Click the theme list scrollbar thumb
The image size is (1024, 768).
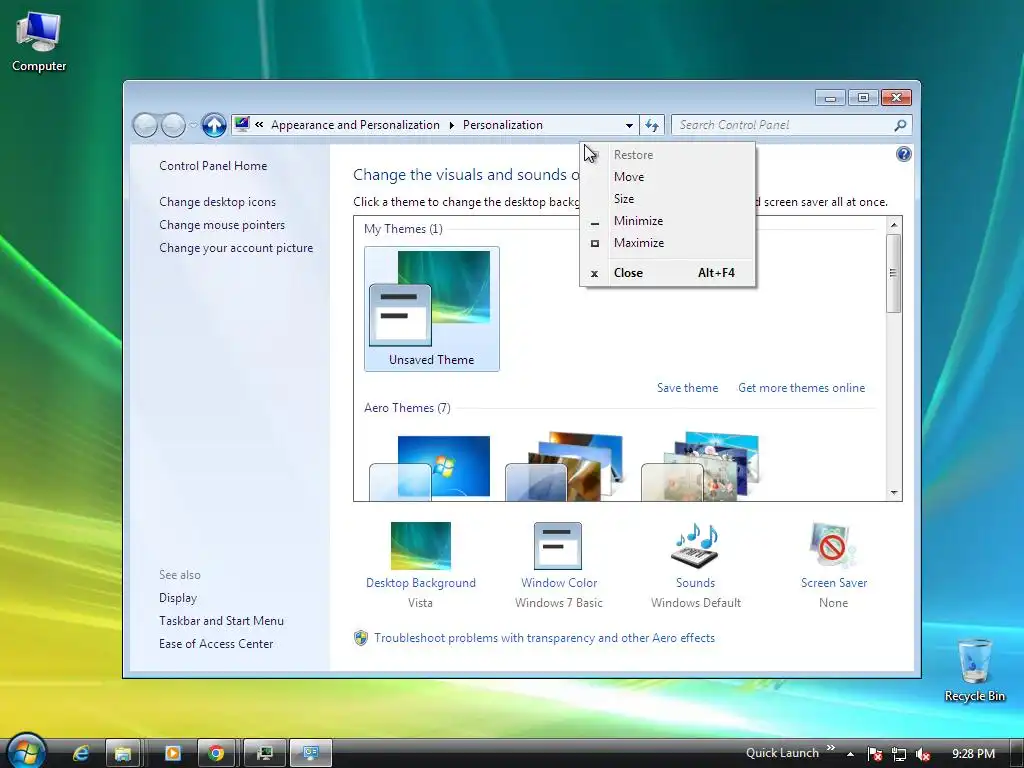point(894,273)
